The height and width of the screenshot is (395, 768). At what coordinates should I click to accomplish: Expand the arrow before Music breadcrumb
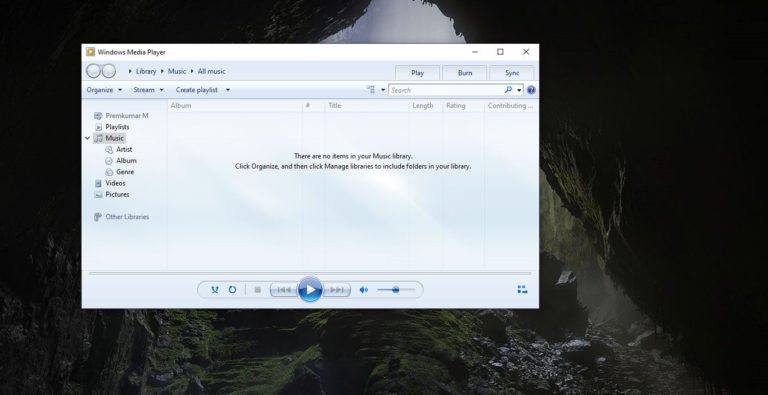point(162,71)
